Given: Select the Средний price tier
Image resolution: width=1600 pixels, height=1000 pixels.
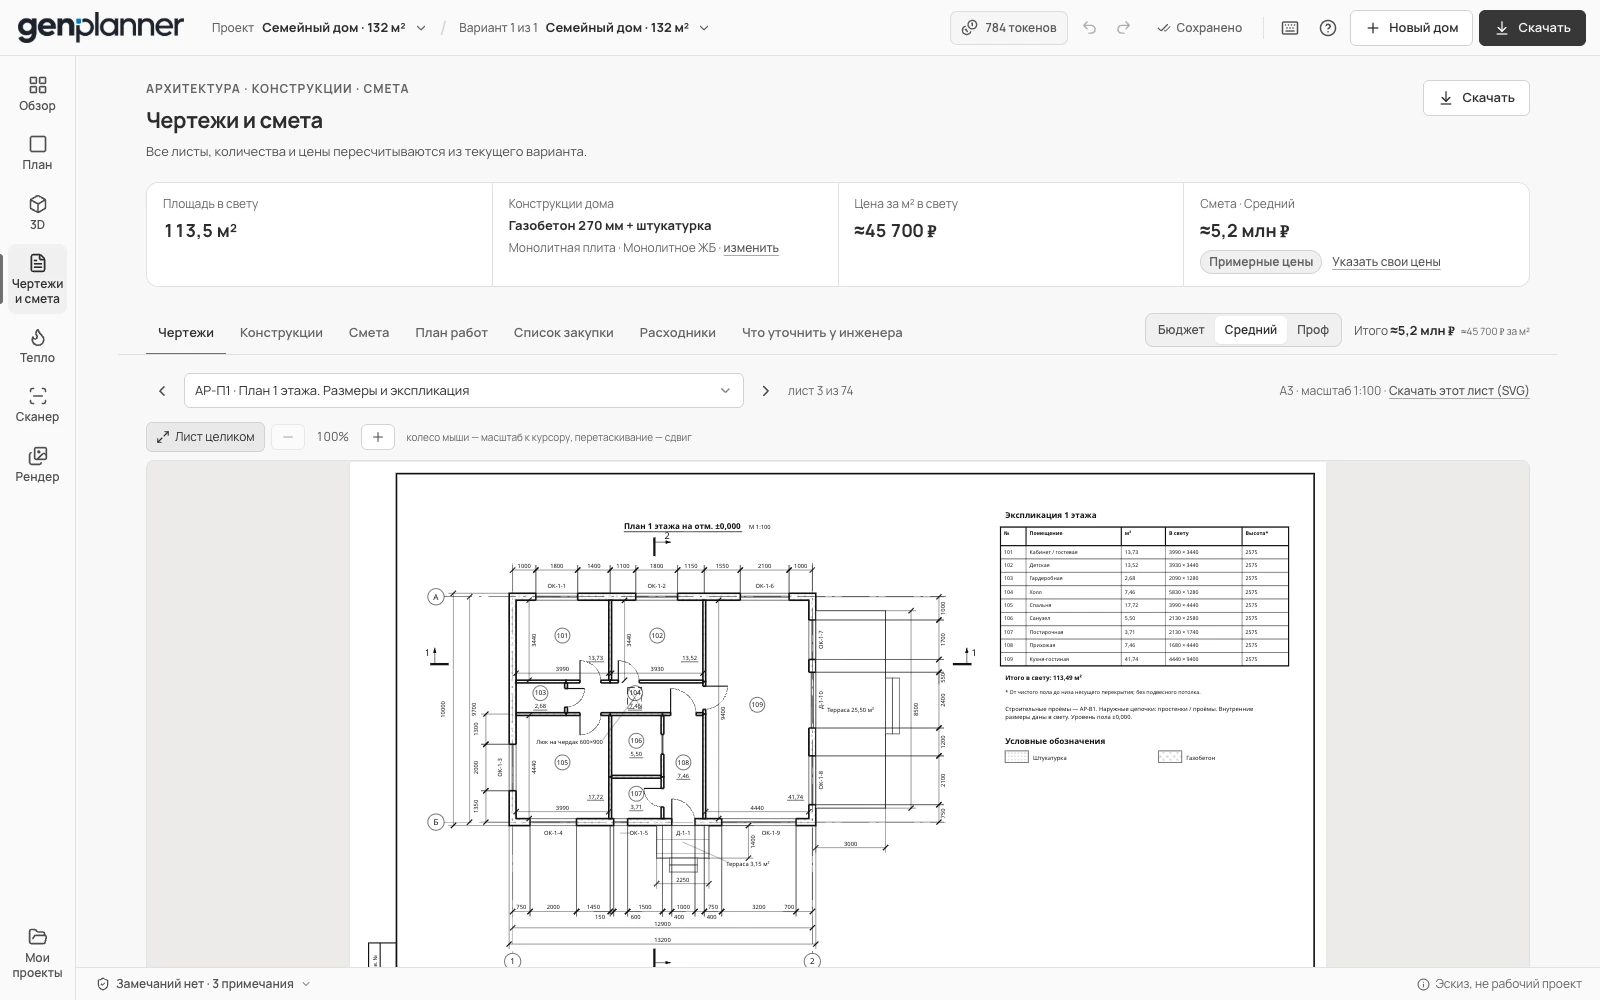Looking at the screenshot, I should tap(1250, 330).
